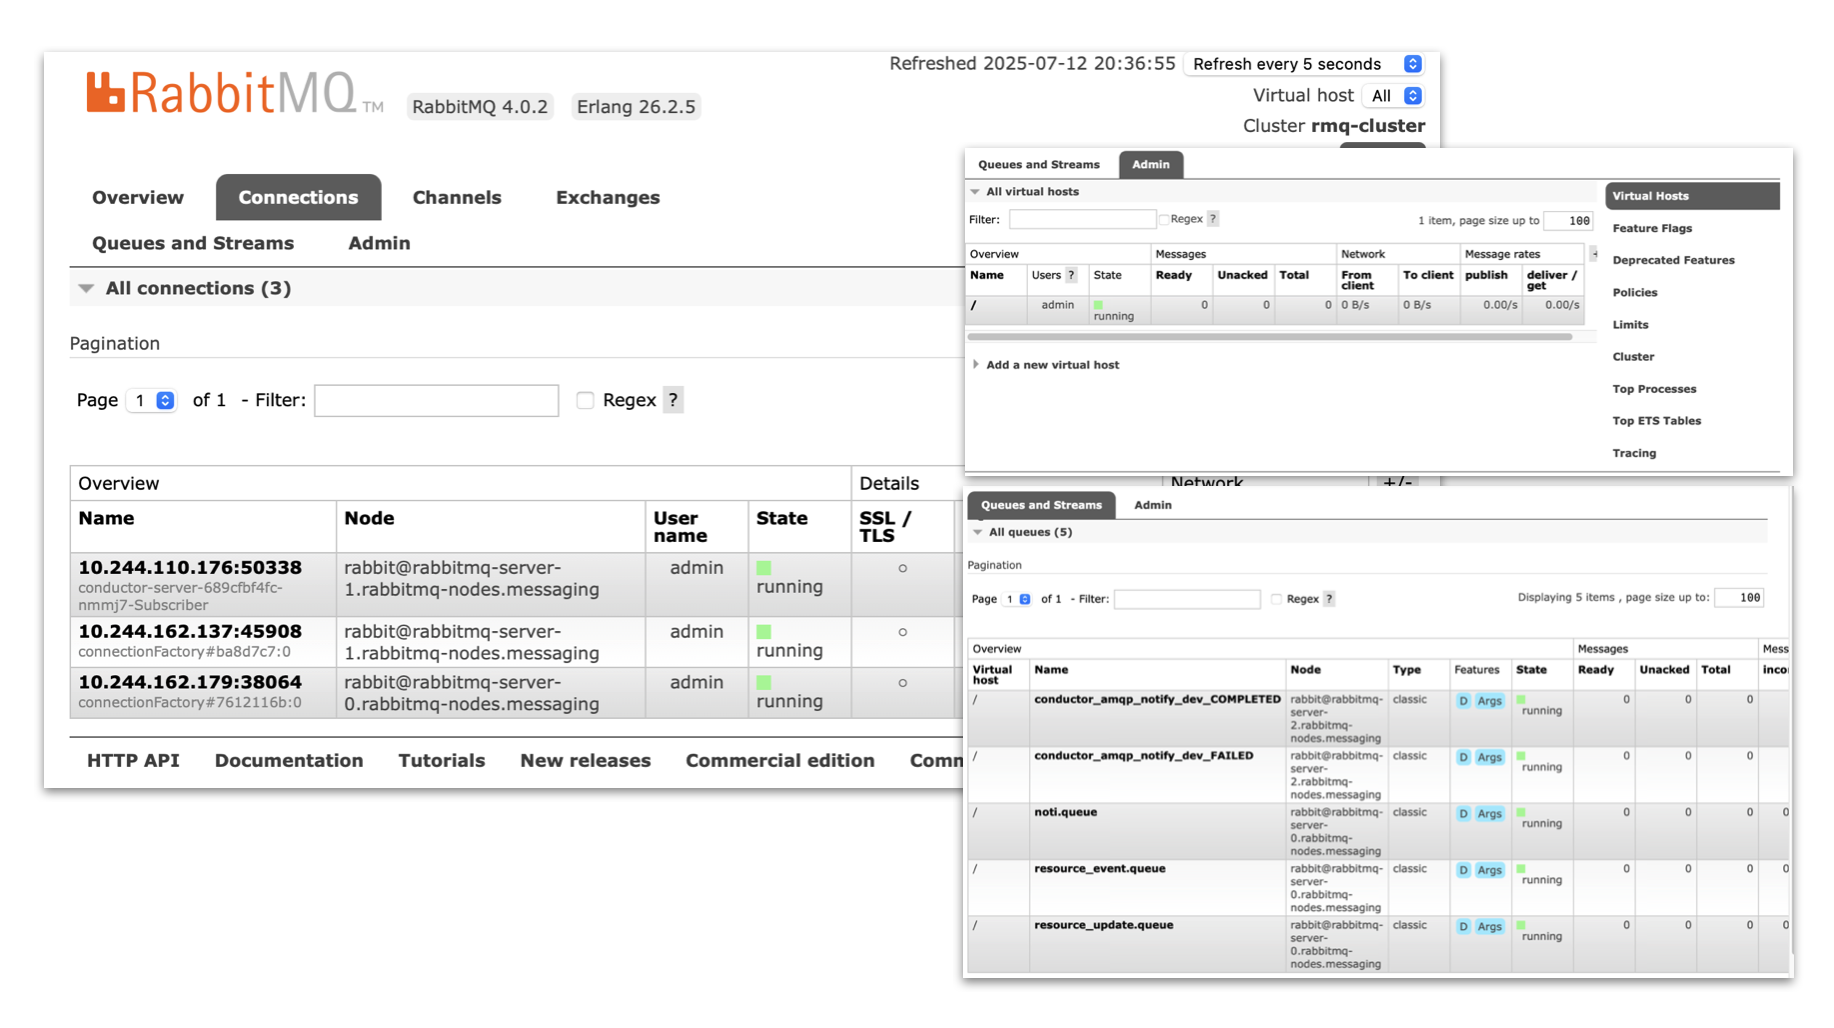The height and width of the screenshot is (1028, 1834).
Task: Open the Exchanges tab
Action: tap(607, 198)
